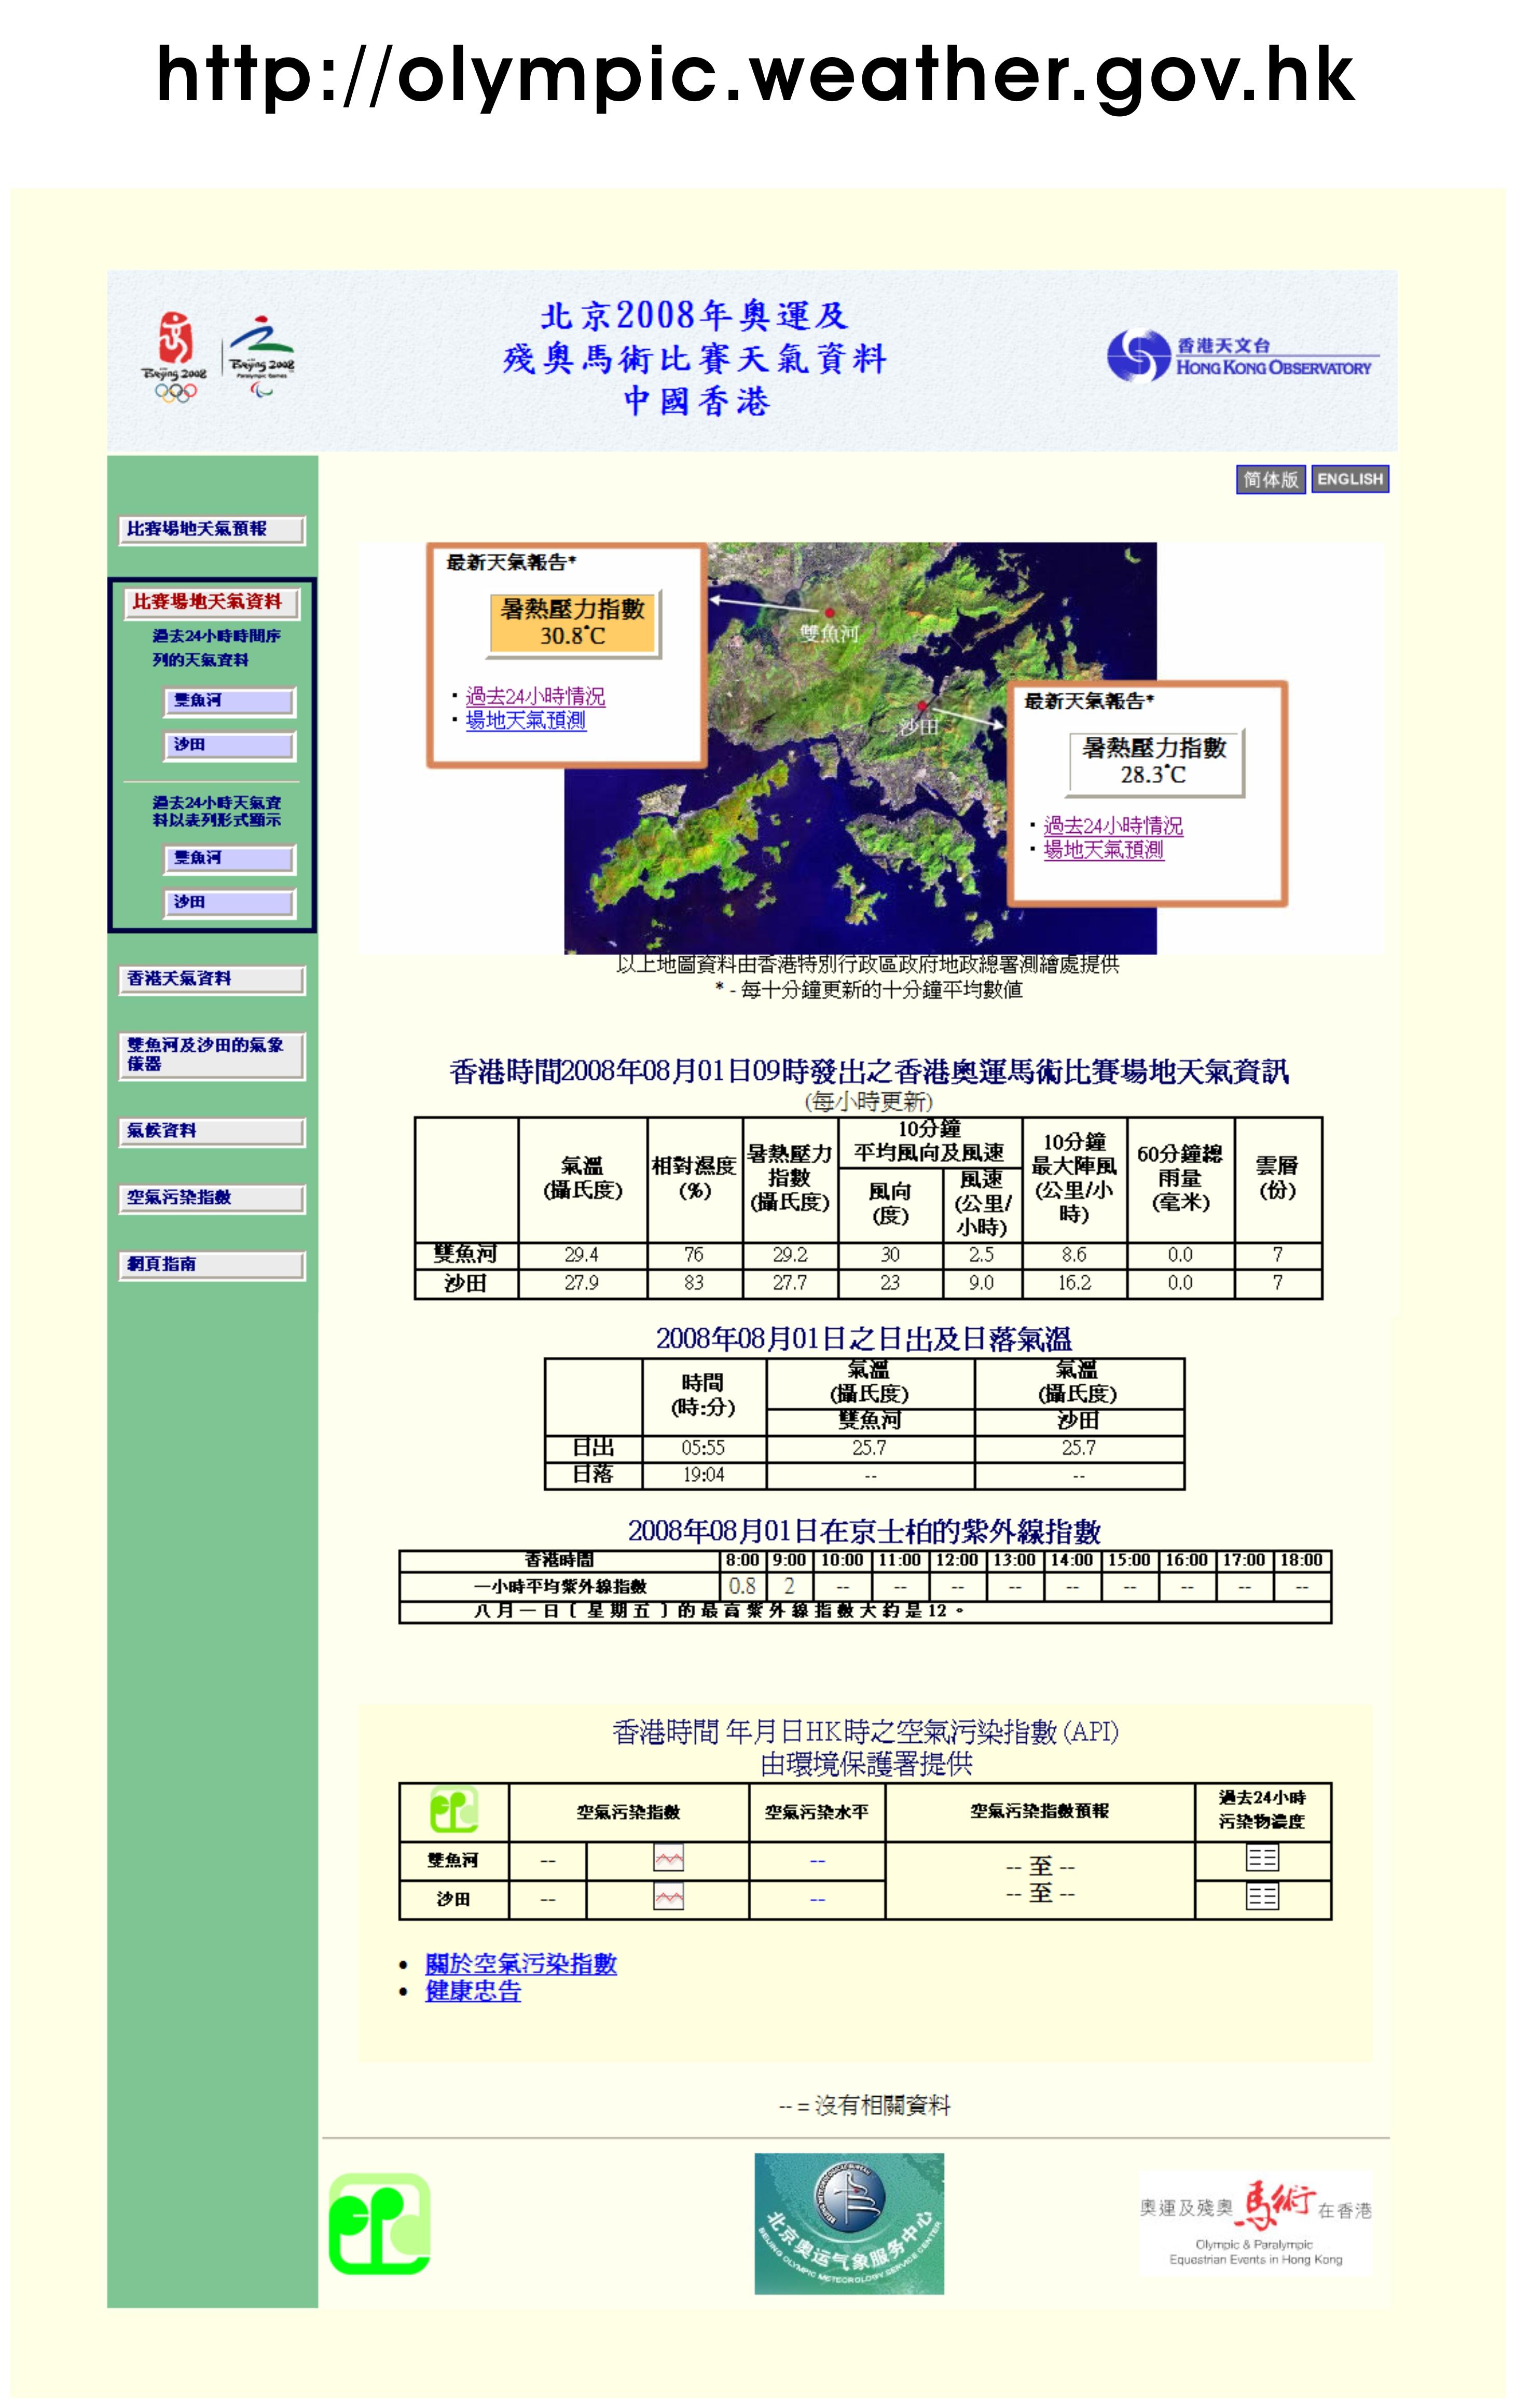Select 雙魚河 under the table format section
1516x2408 pixels.
tap(229, 860)
